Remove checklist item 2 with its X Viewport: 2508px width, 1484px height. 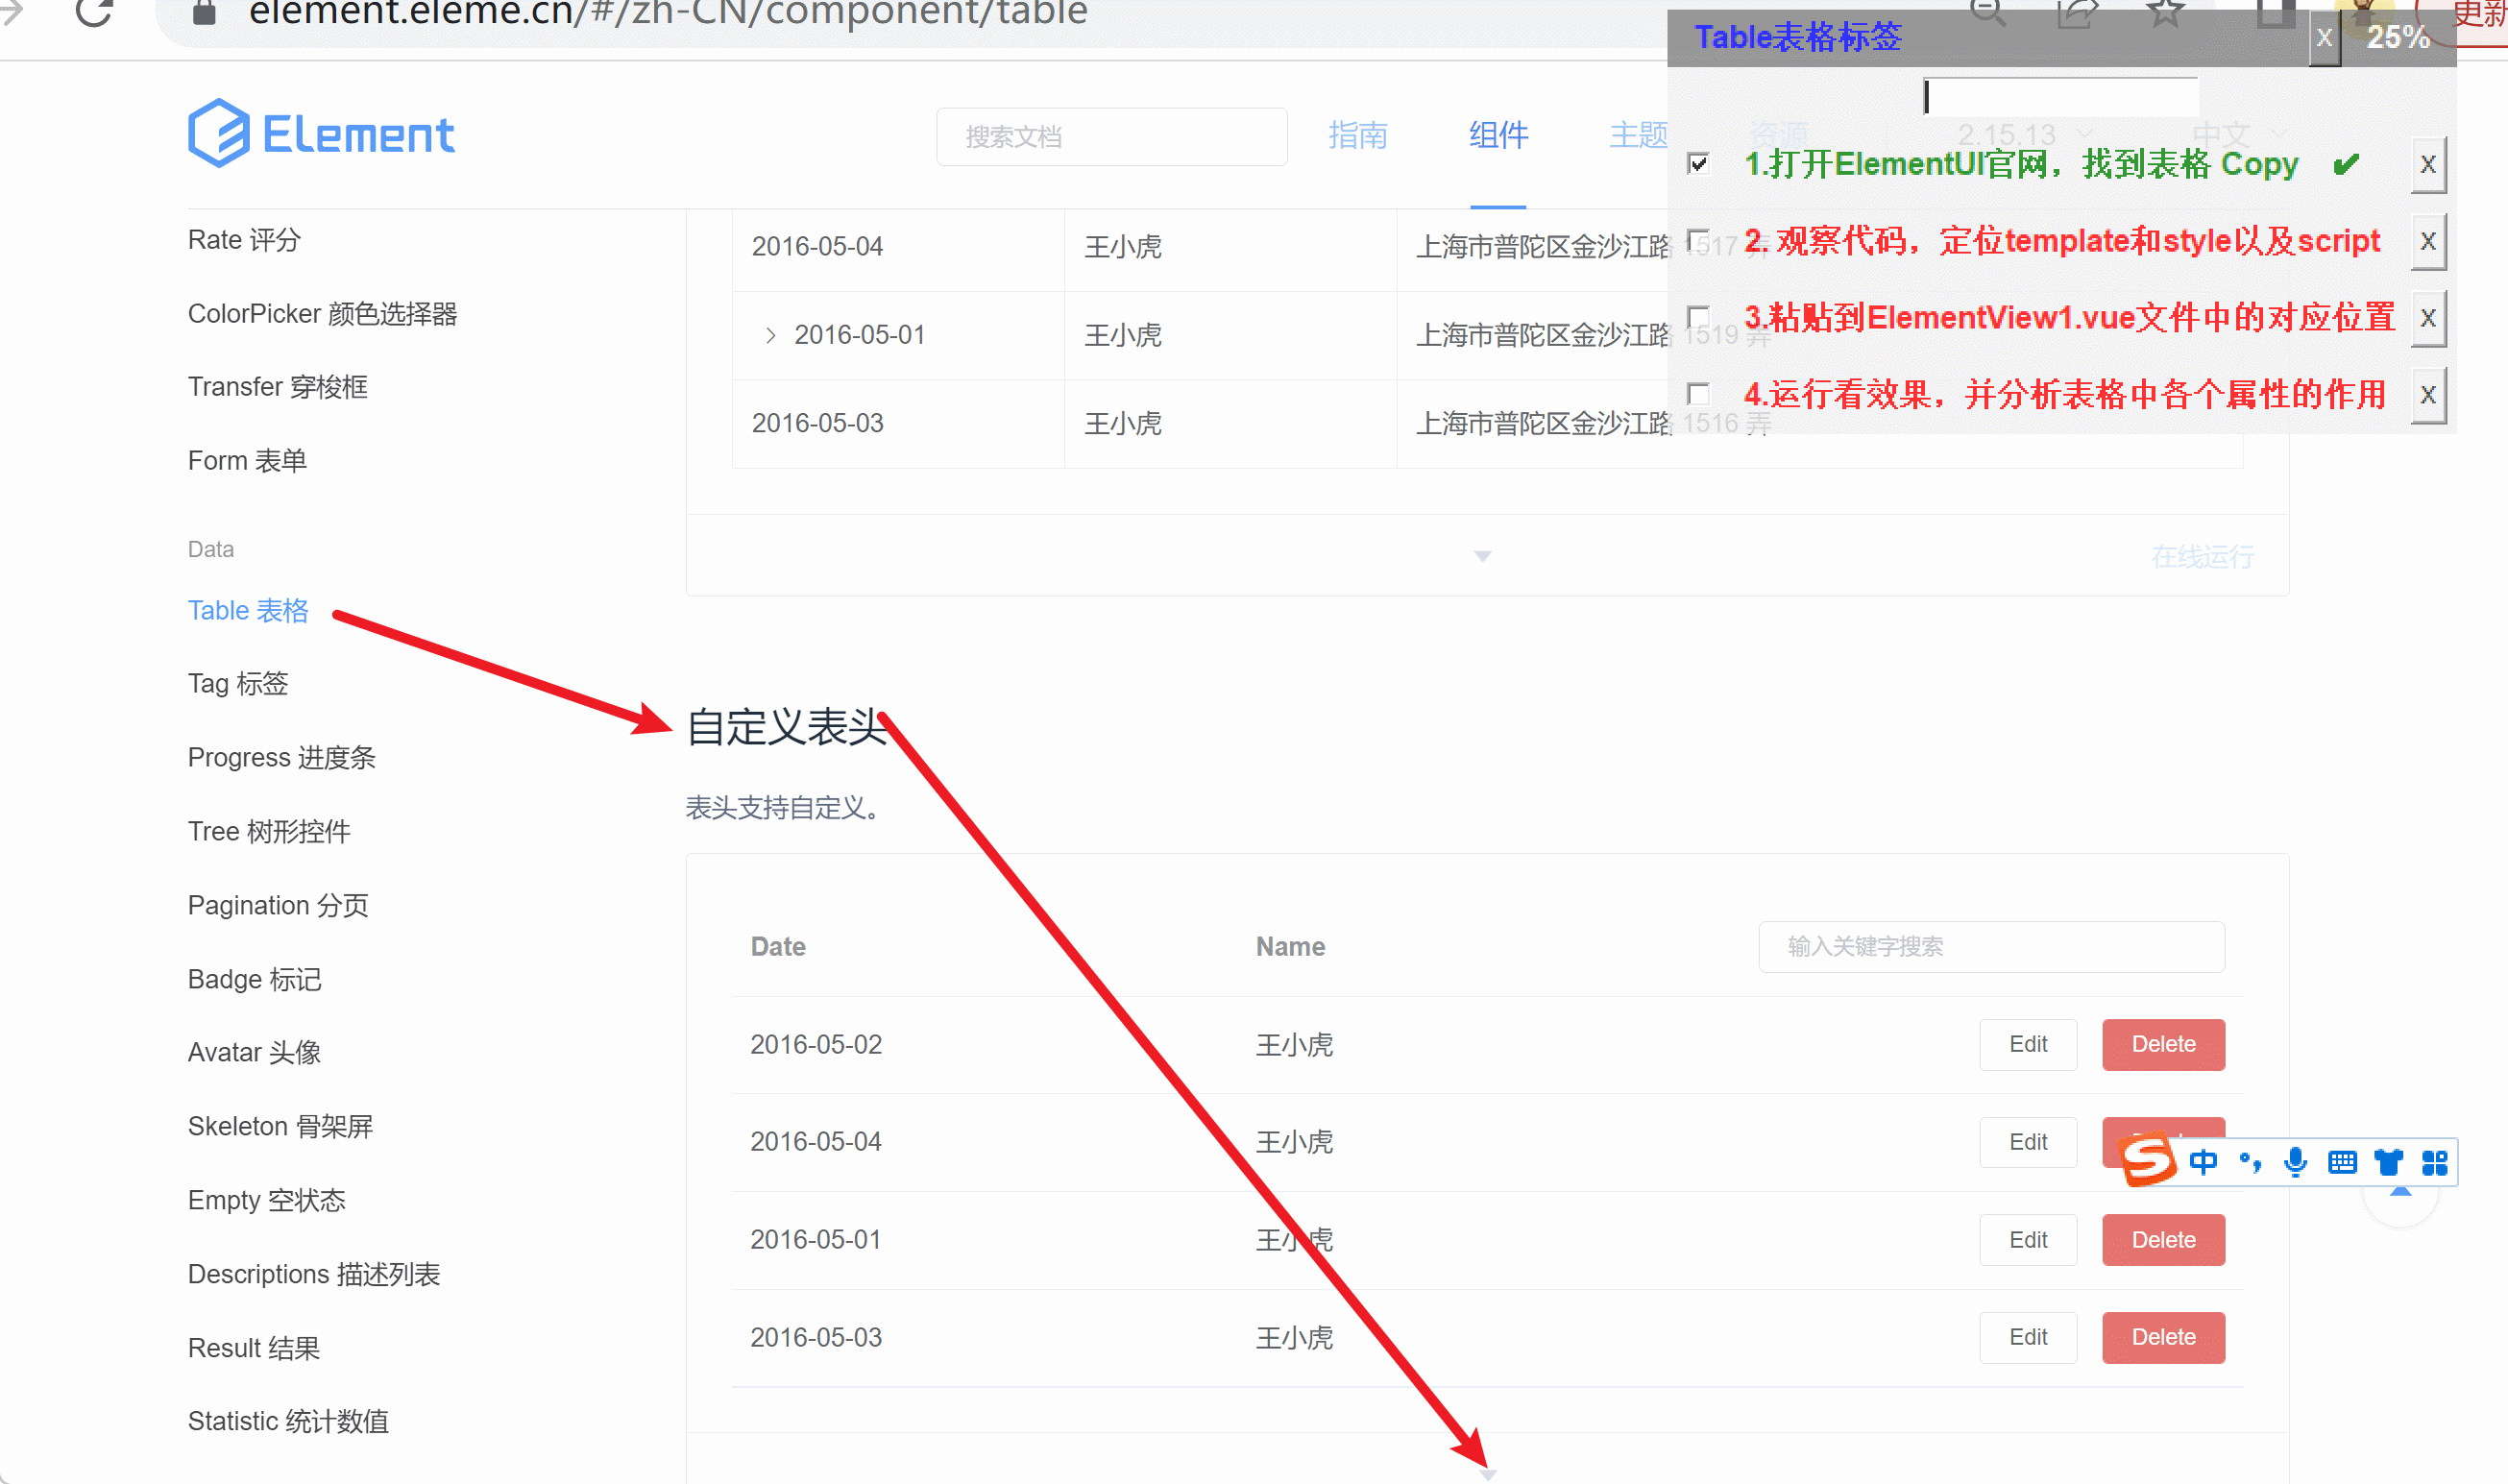point(2428,241)
